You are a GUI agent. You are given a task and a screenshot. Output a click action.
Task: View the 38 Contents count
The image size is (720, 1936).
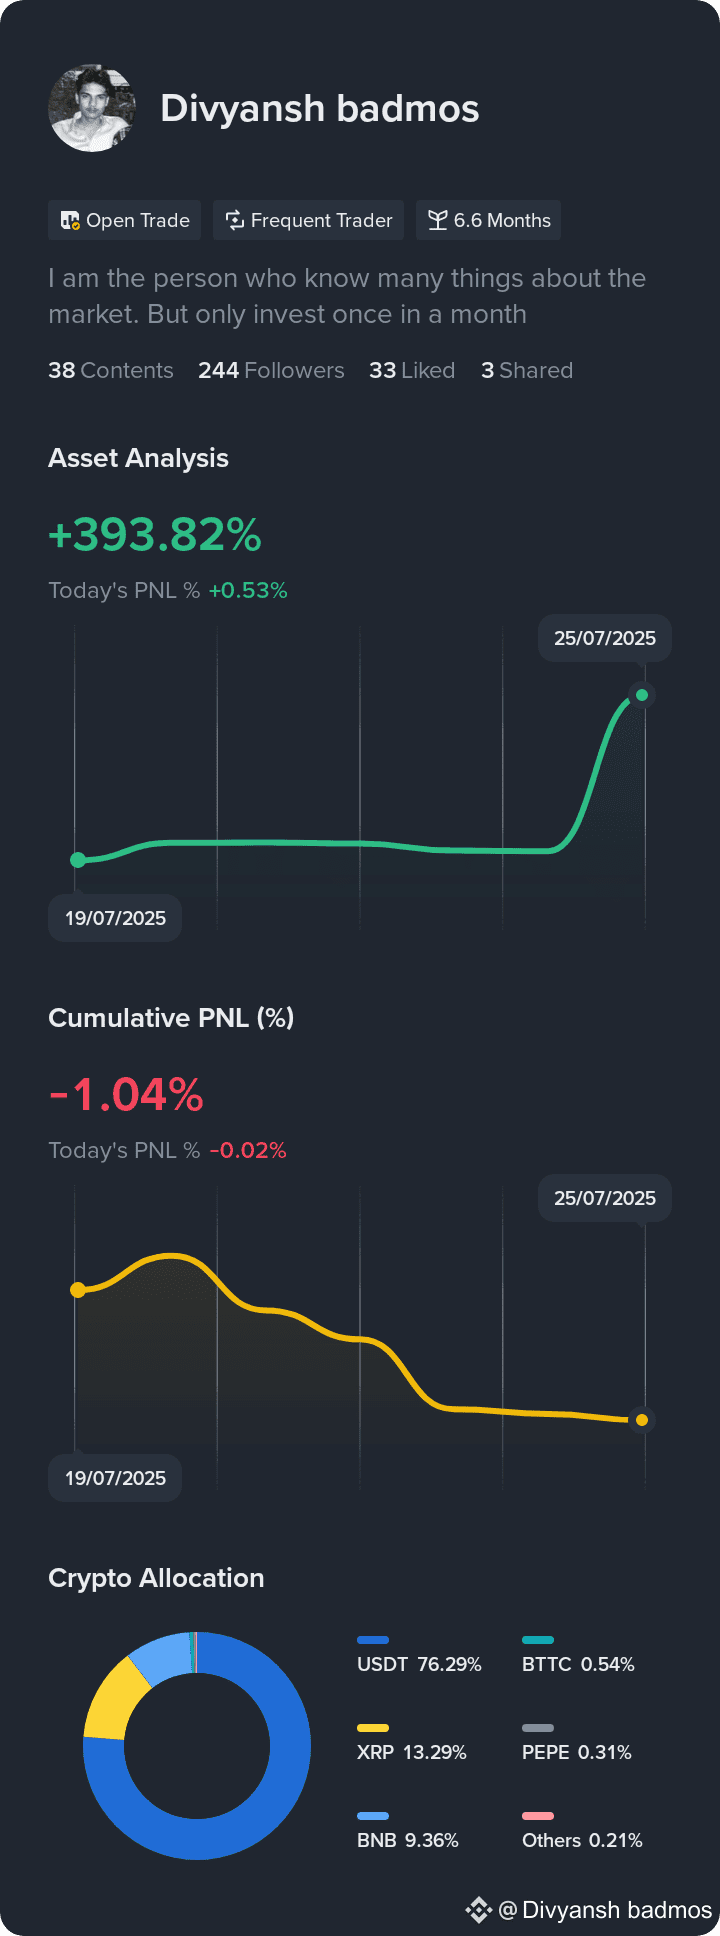(x=111, y=371)
